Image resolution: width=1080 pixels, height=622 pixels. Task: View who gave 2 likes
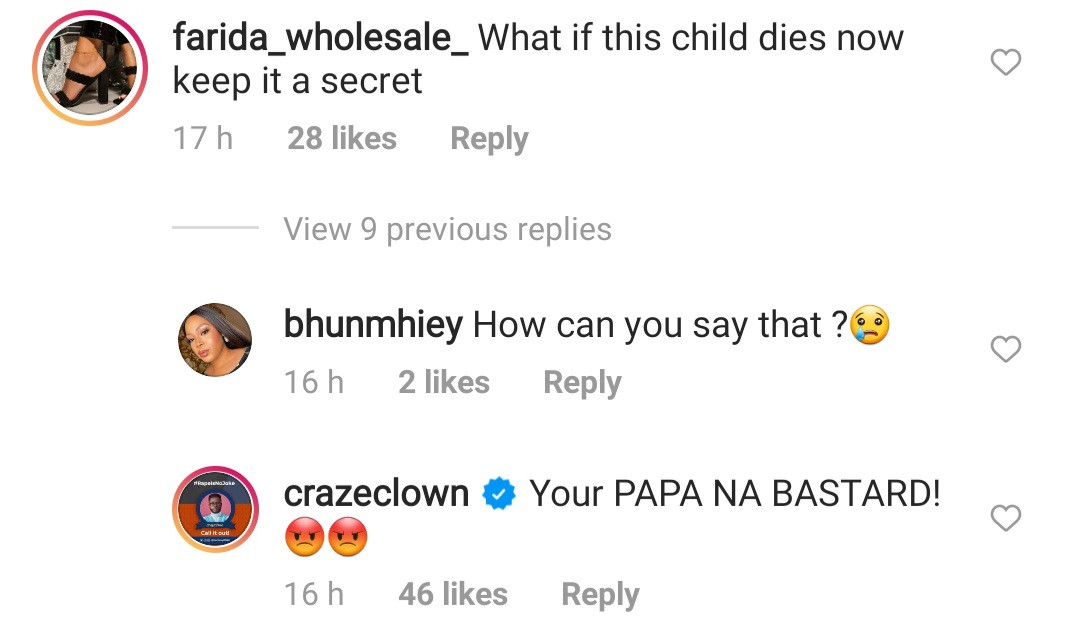click(444, 382)
